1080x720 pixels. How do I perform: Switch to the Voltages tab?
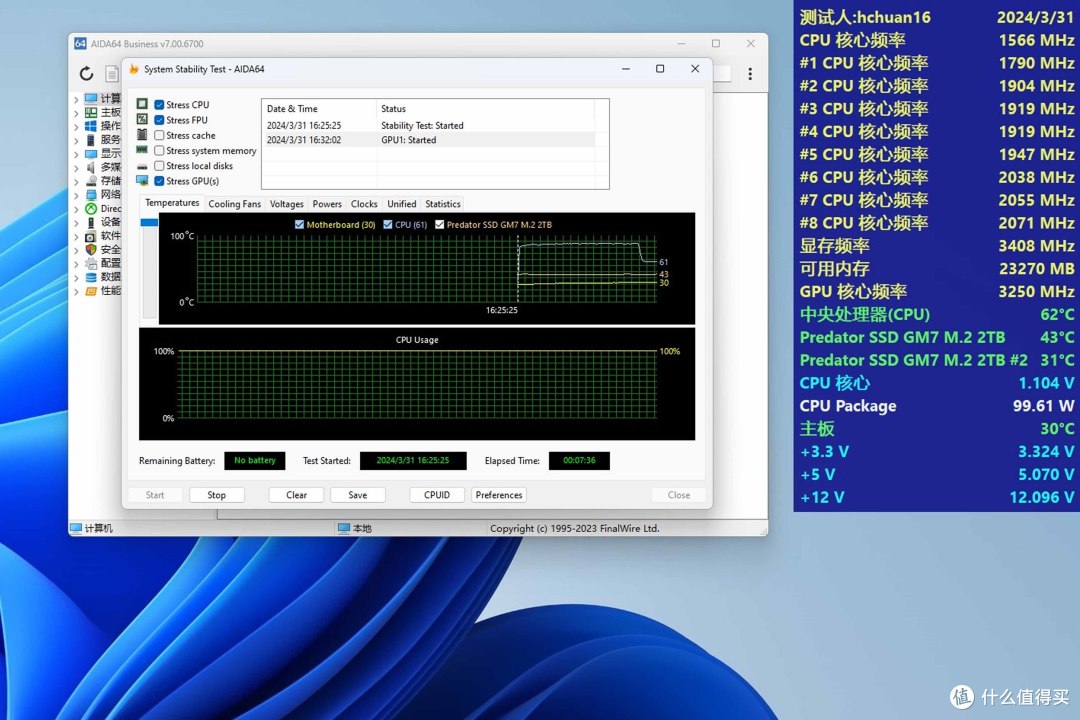287,204
